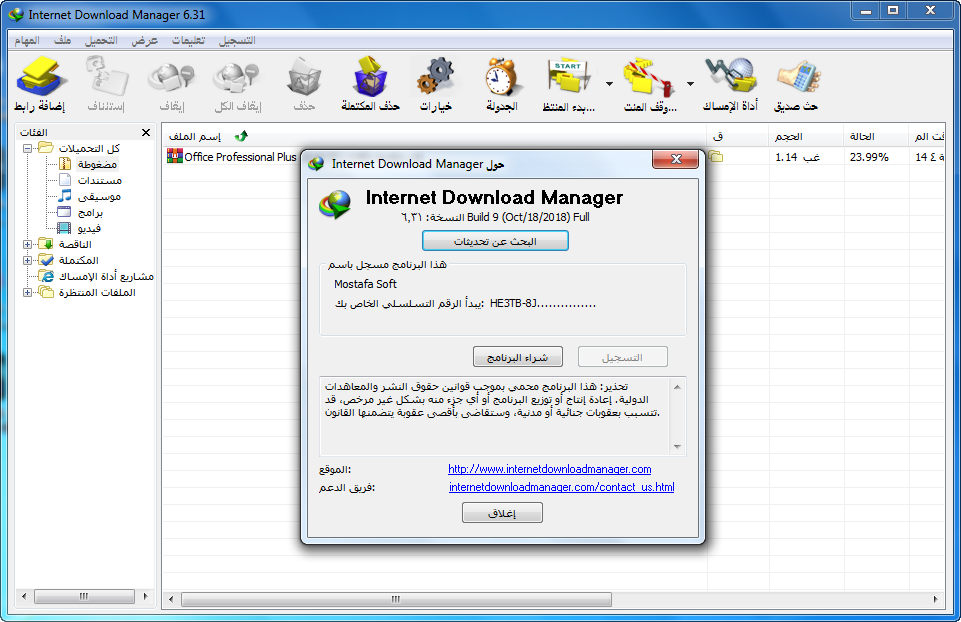This screenshot has width=961, height=622.
Task: Expand the Queues (الملفات المنتظرة) tree node
Action: tap(27, 292)
